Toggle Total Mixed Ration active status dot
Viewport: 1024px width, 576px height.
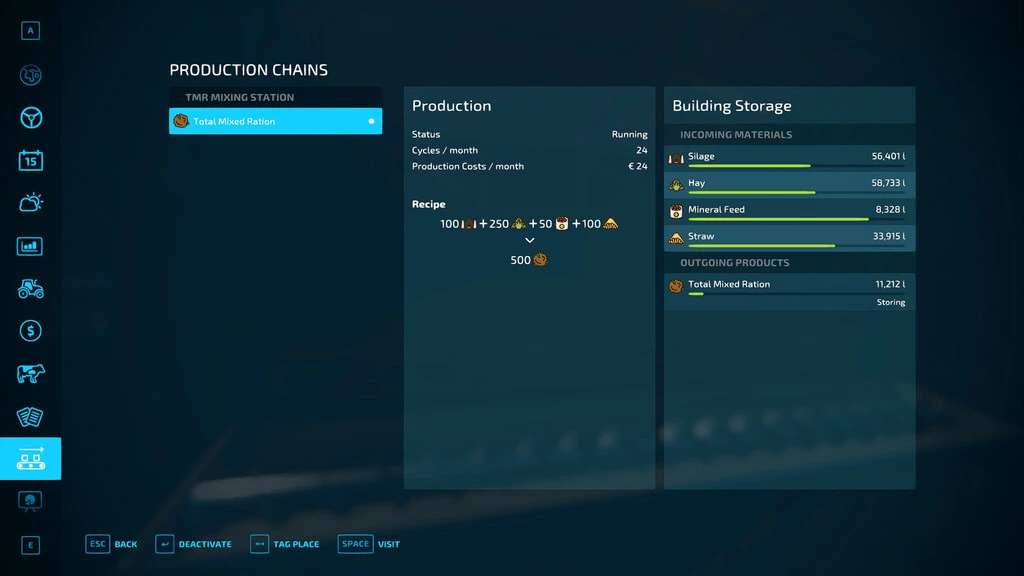pyautogui.click(x=371, y=121)
